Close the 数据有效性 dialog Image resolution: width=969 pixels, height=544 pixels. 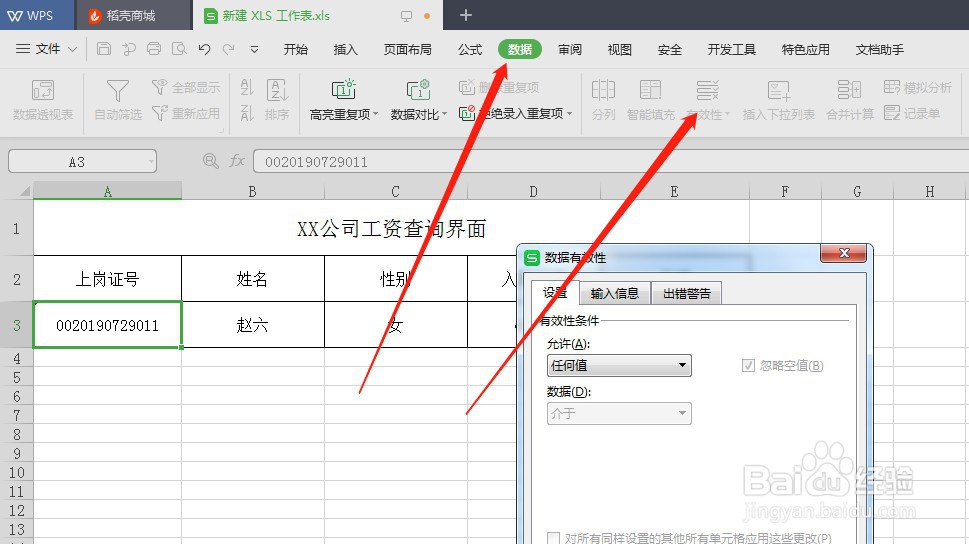tap(844, 253)
